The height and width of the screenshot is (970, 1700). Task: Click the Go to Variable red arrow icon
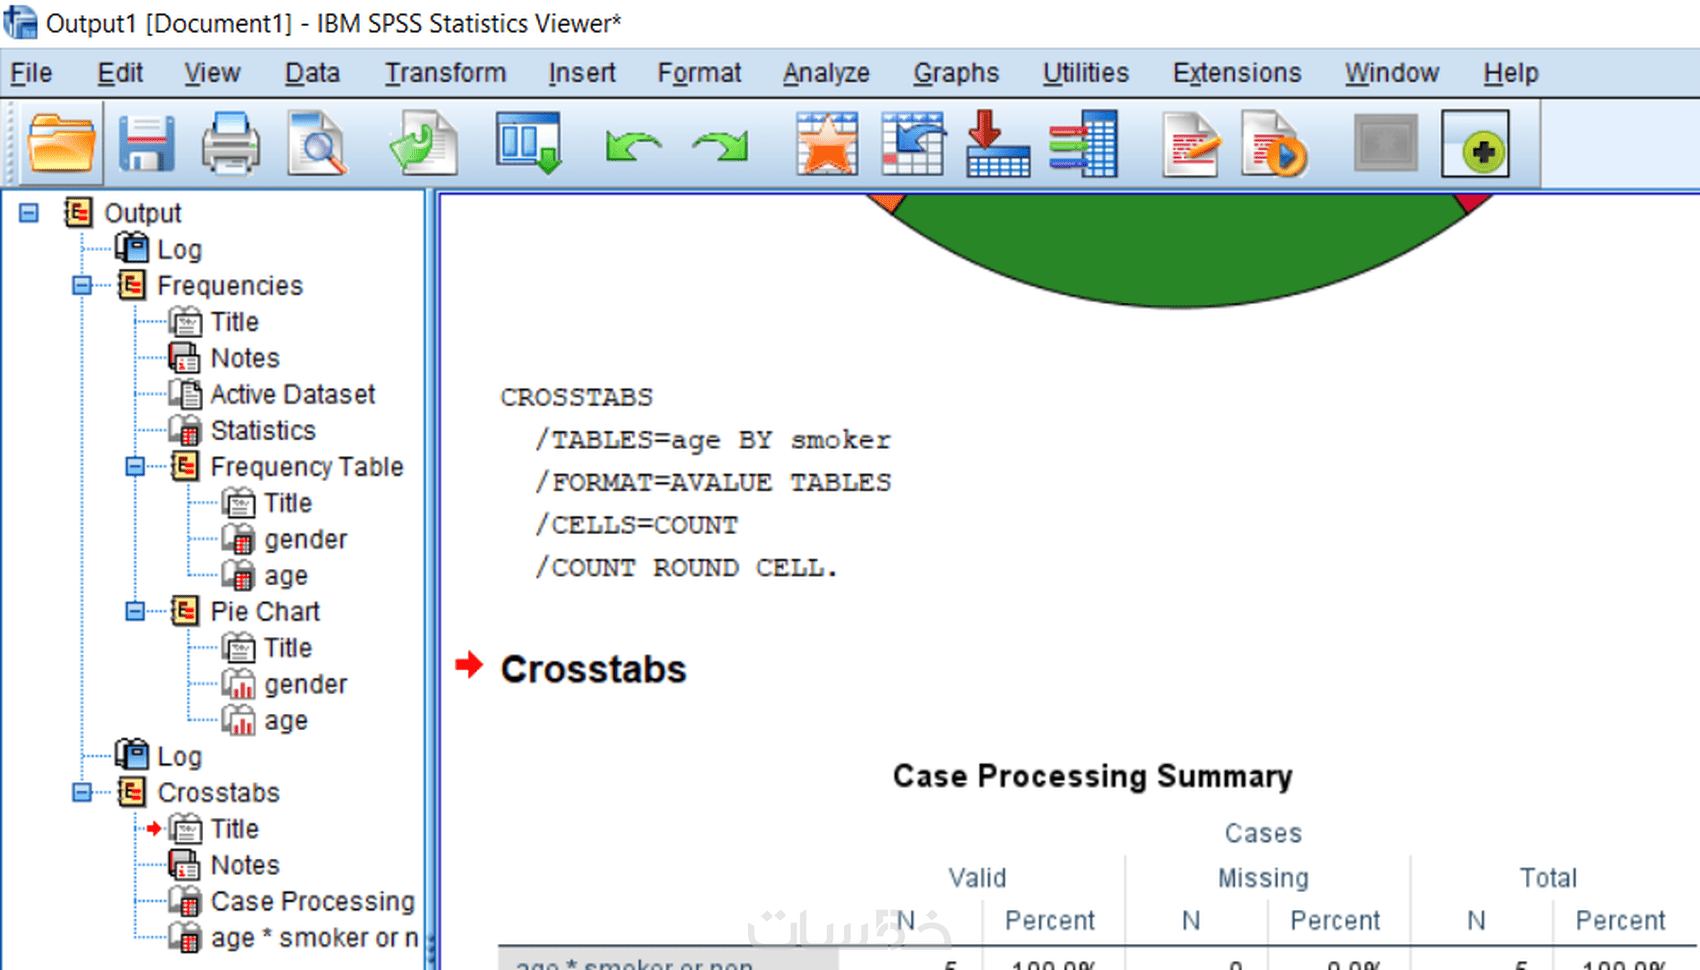tap(998, 145)
